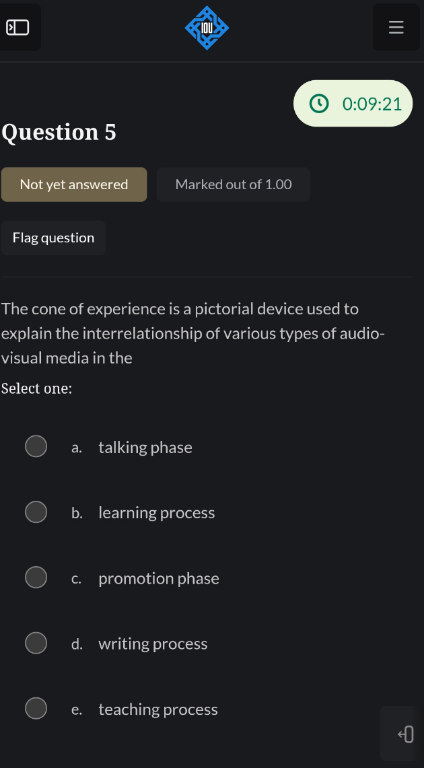Choose the 'teaching process' answer text
The height and width of the screenshot is (768, 424).
point(158,709)
